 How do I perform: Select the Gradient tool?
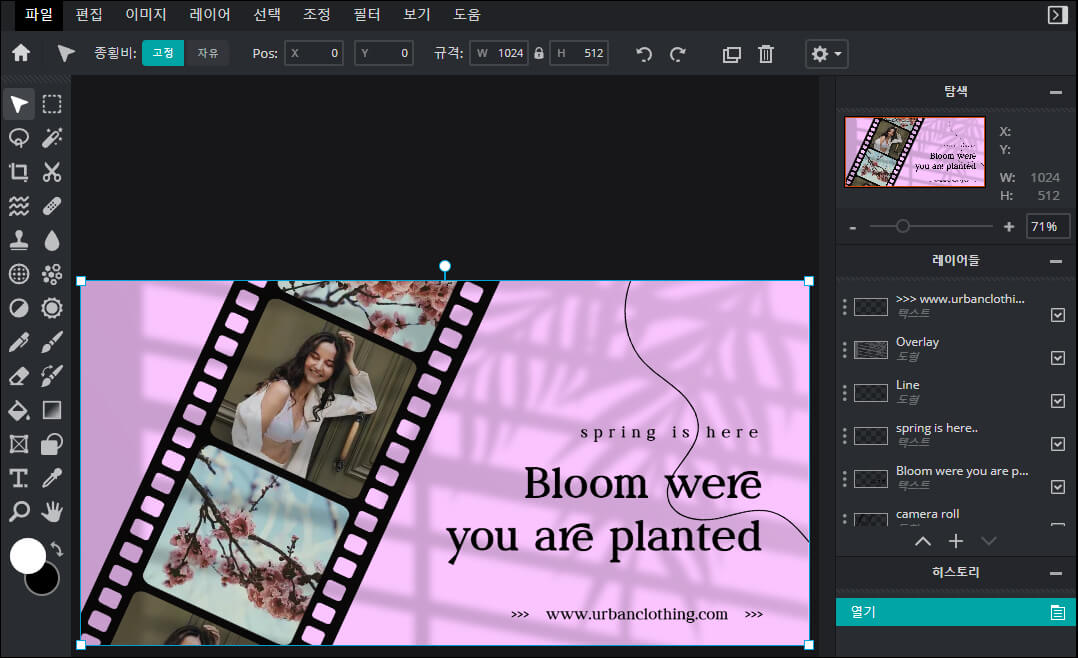52,410
